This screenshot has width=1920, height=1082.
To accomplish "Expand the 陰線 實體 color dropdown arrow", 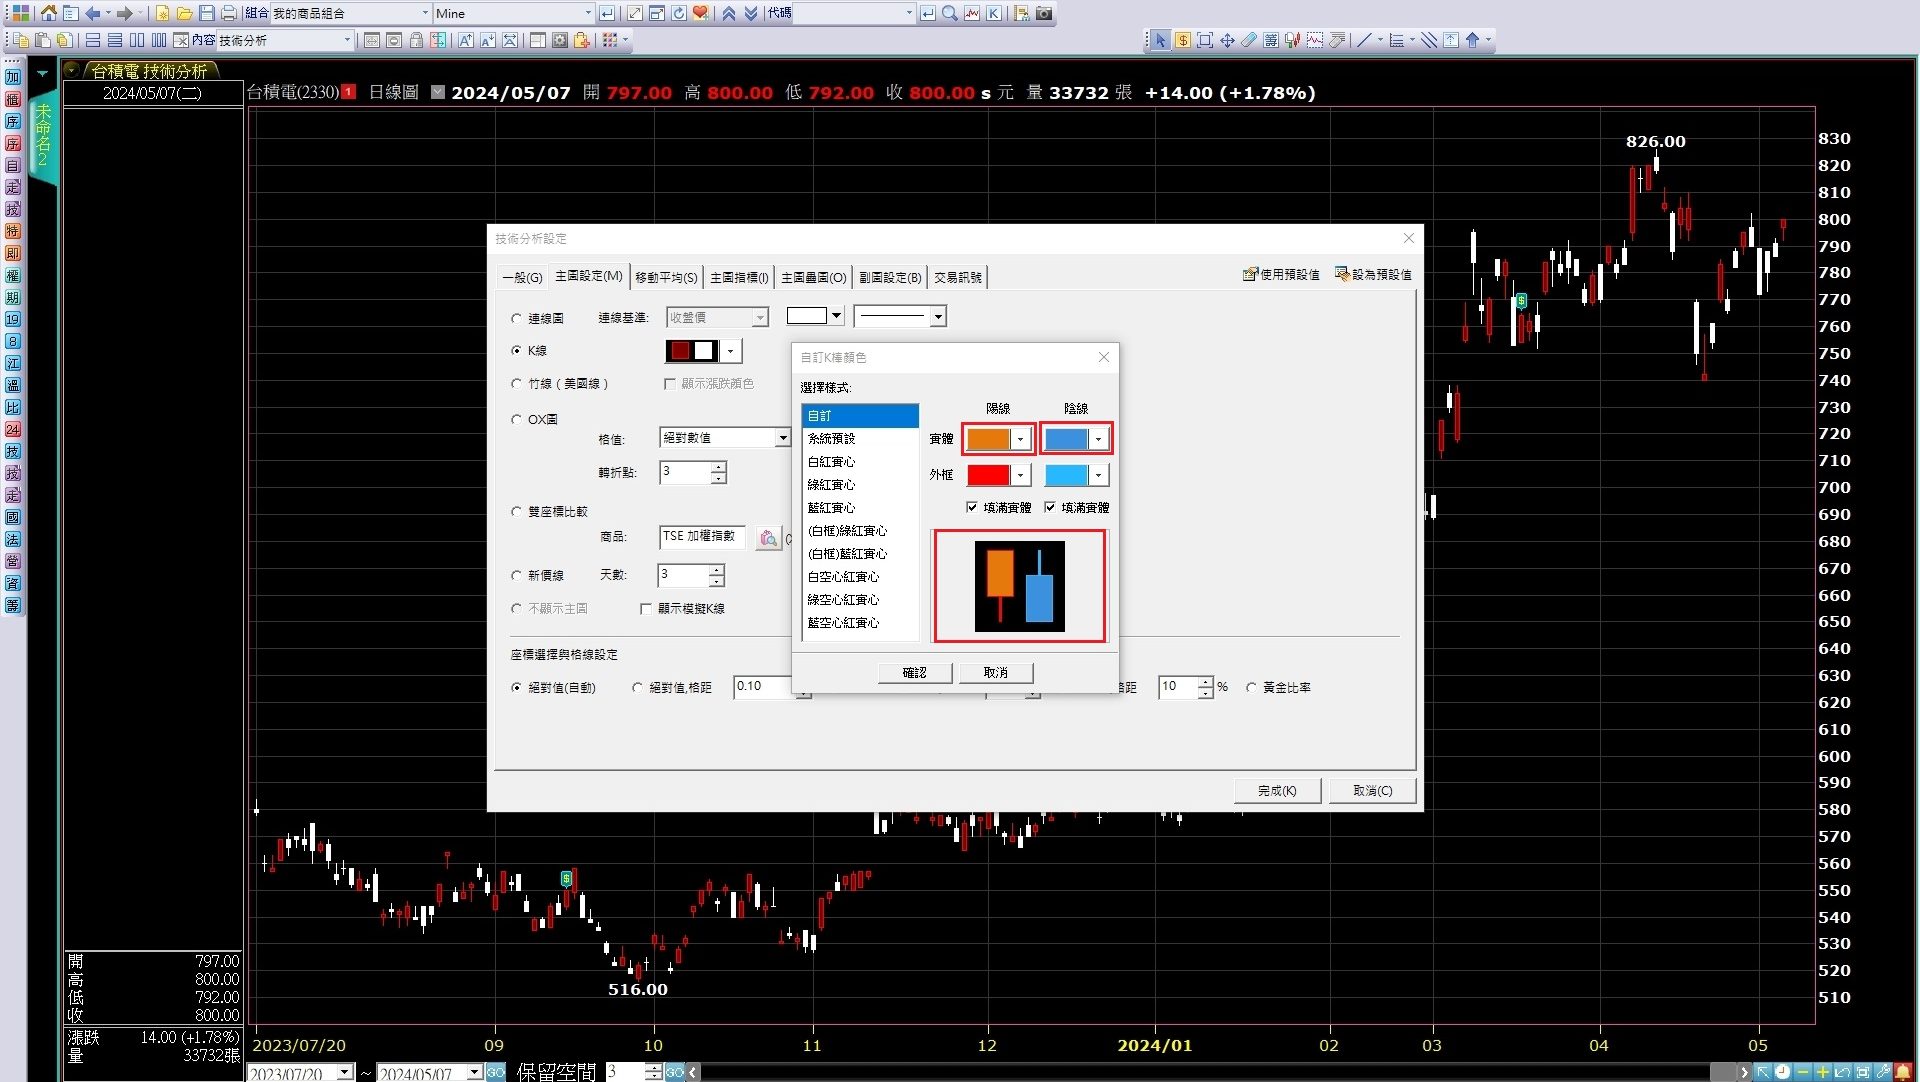I will (1098, 439).
